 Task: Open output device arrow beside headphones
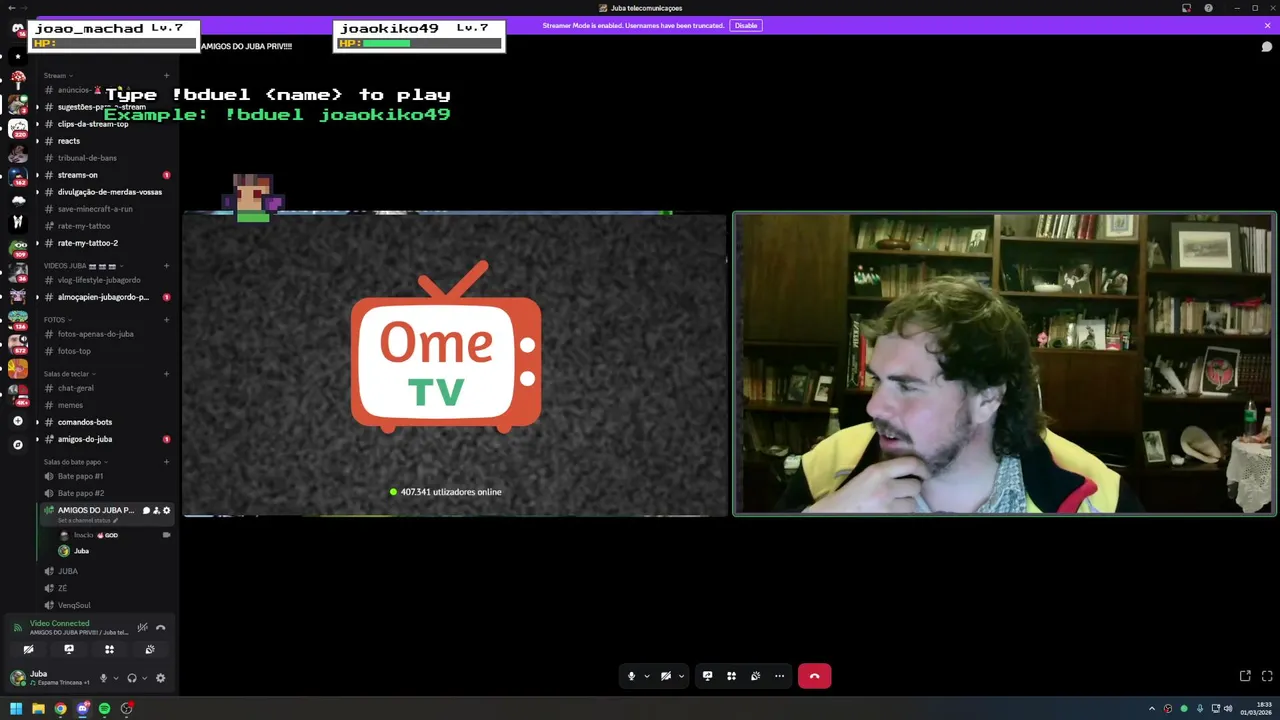144,678
